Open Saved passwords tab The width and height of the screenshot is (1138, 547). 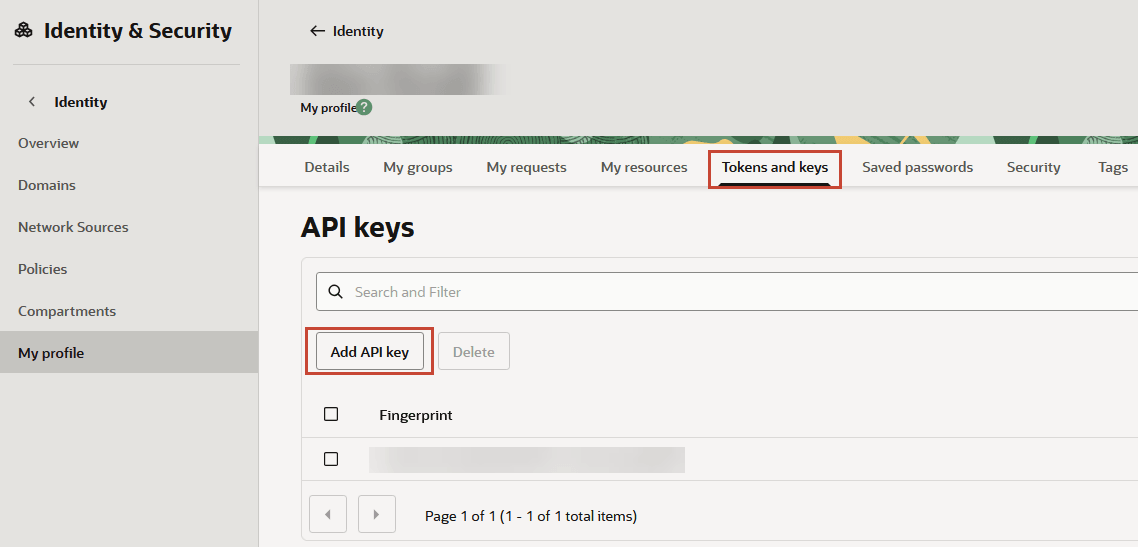point(917,168)
